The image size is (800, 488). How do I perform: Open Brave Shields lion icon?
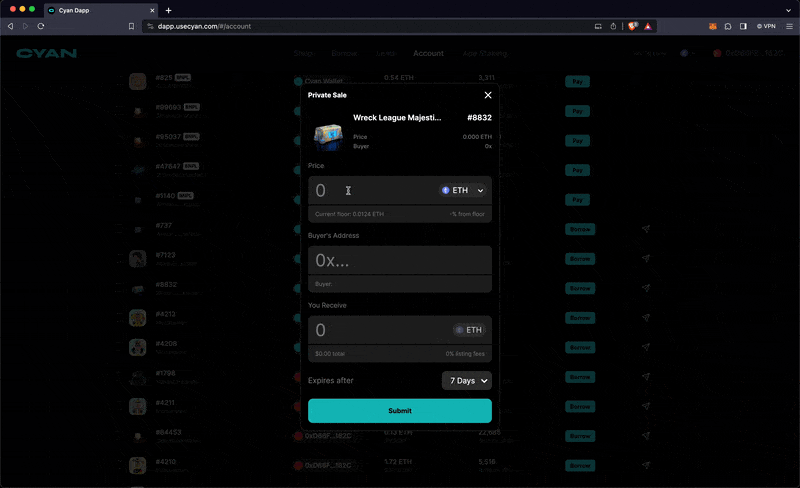[633, 26]
